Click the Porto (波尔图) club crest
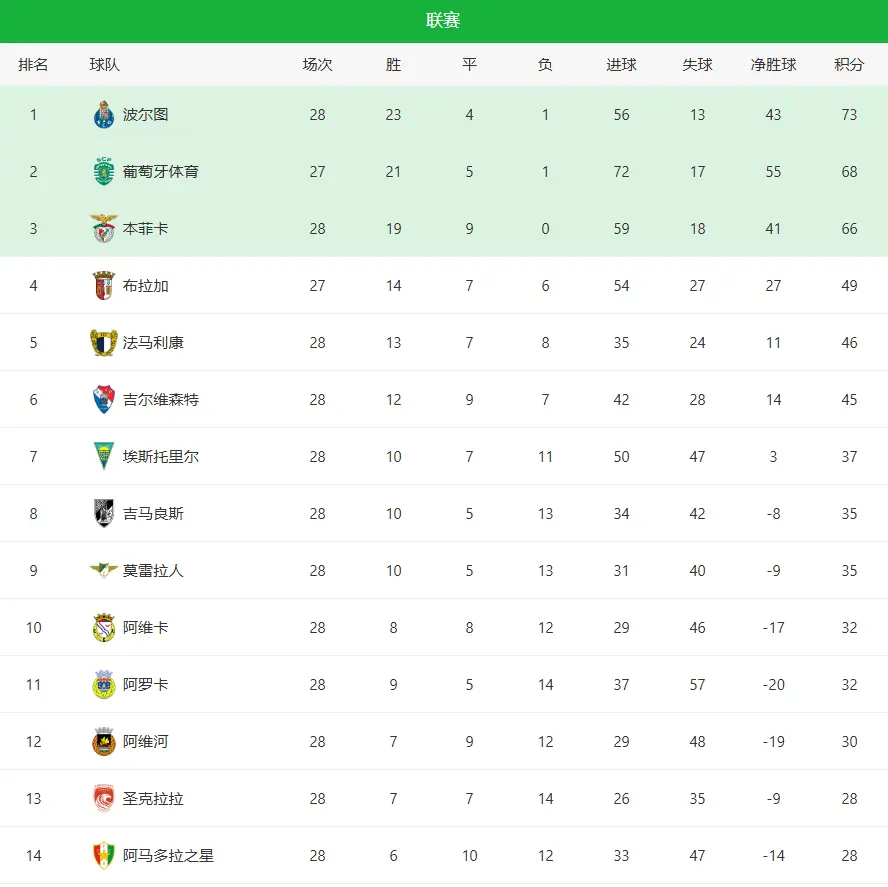The width and height of the screenshot is (888, 887). [x=104, y=115]
